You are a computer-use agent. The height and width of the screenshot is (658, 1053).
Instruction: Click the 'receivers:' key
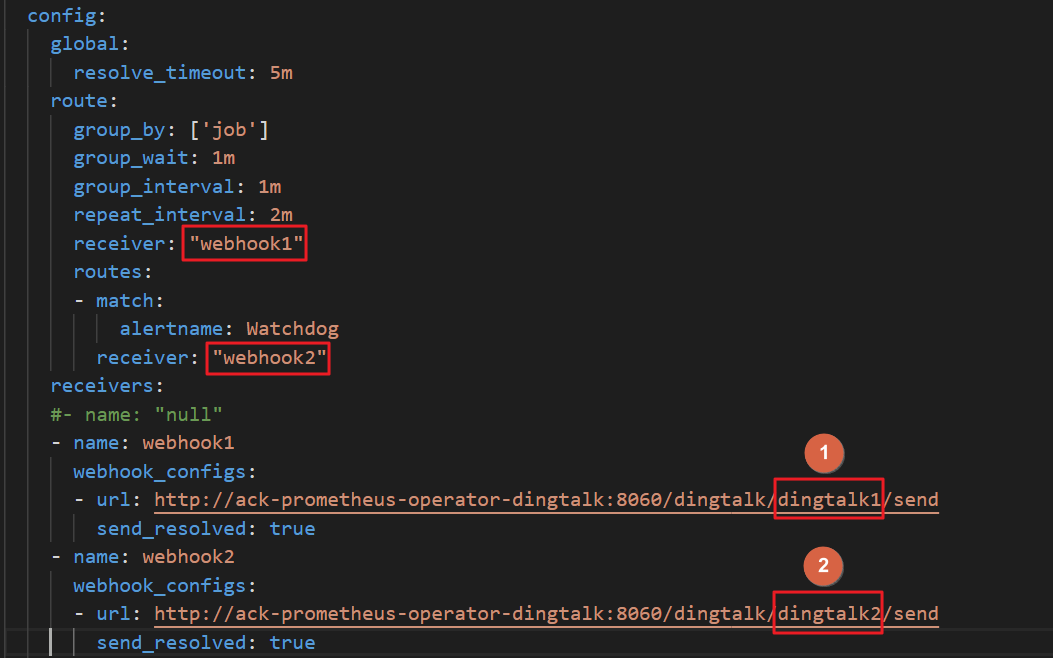[x=107, y=386]
